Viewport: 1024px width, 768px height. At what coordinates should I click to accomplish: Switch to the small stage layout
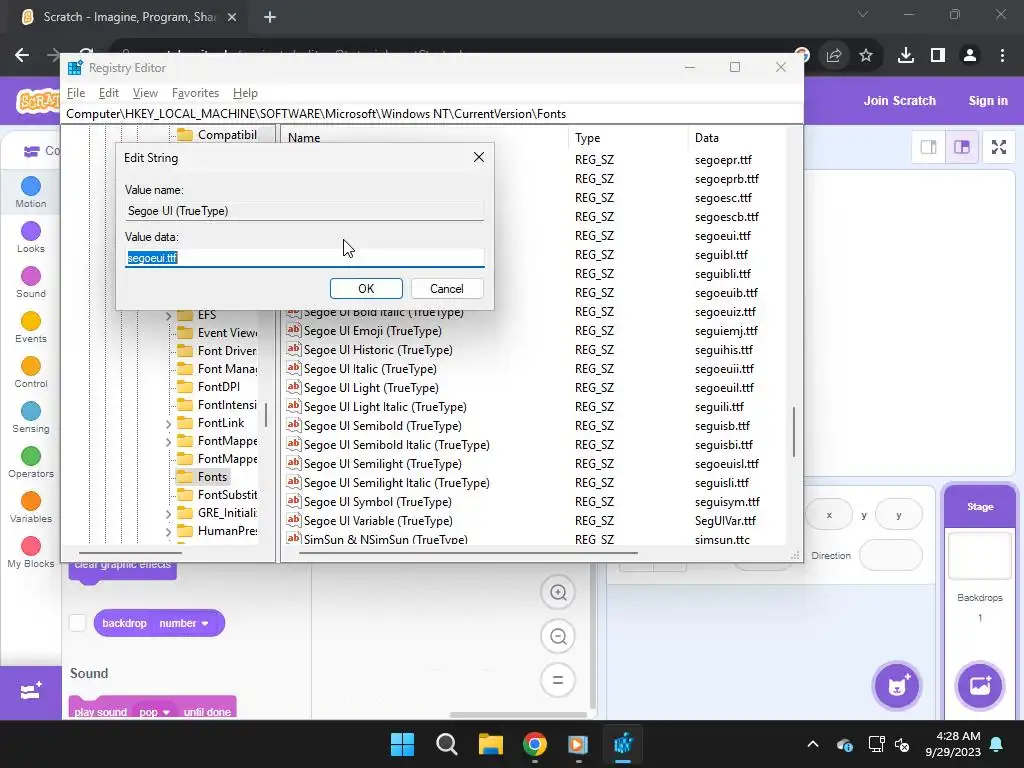click(x=929, y=147)
